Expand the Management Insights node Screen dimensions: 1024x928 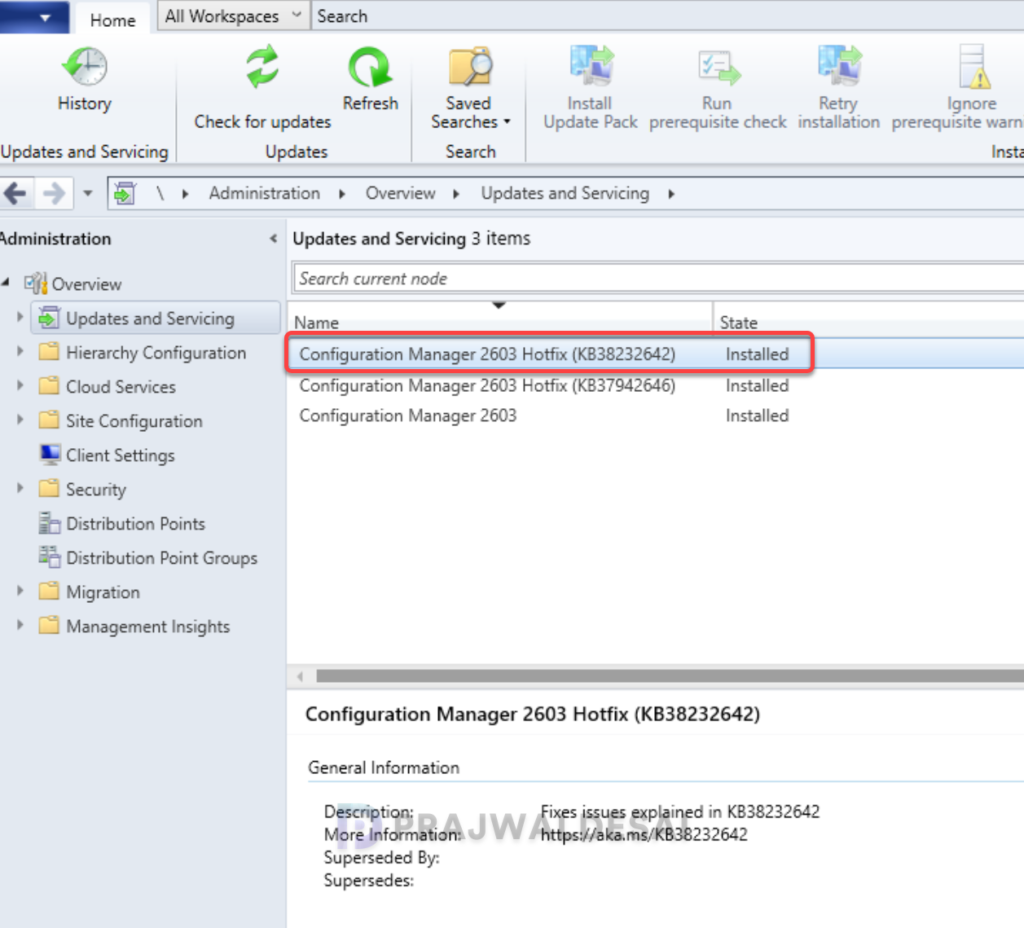[20, 625]
